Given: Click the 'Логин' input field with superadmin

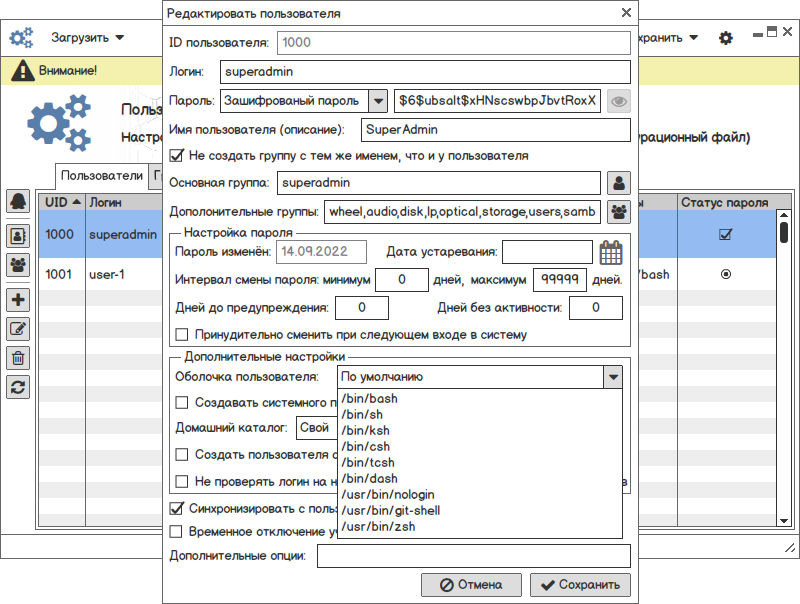Looking at the screenshot, I should [426, 72].
